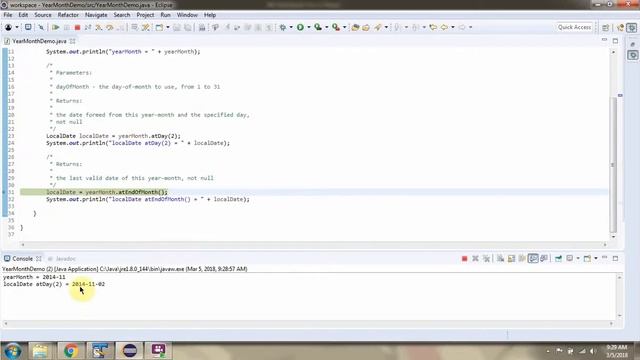The image size is (640, 360).
Task: Switch to the Java perspective icon
Action: pyautogui.click(x=620, y=27)
